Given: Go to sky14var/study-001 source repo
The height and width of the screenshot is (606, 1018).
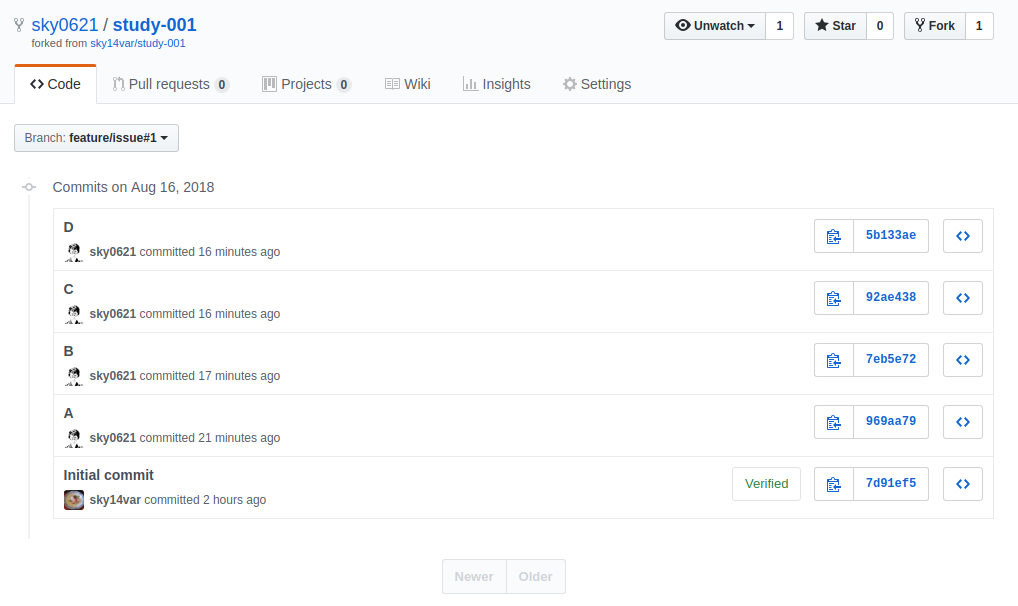Looking at the screenshot, I should pos(138,44).
